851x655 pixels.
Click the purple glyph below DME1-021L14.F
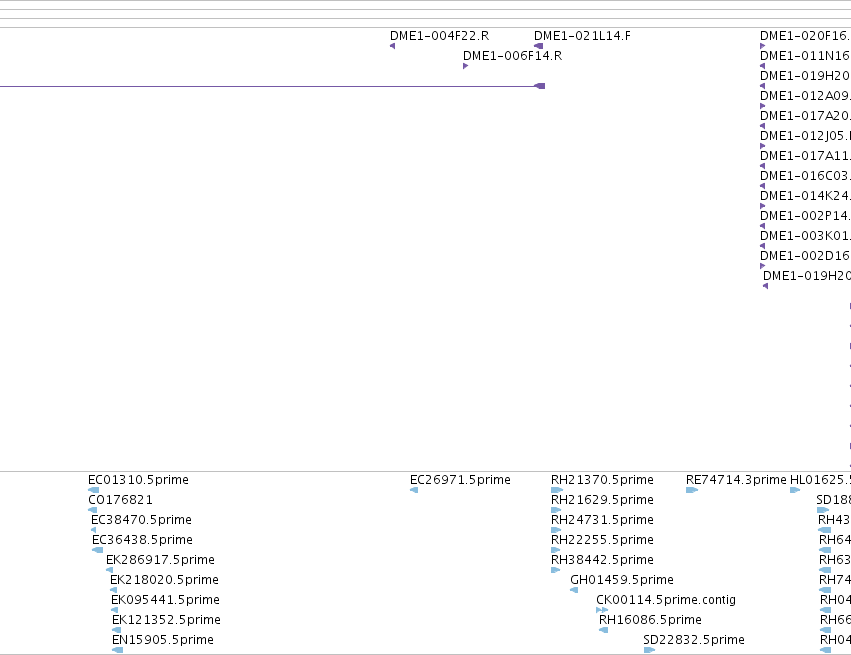click(x=538, y=46)
